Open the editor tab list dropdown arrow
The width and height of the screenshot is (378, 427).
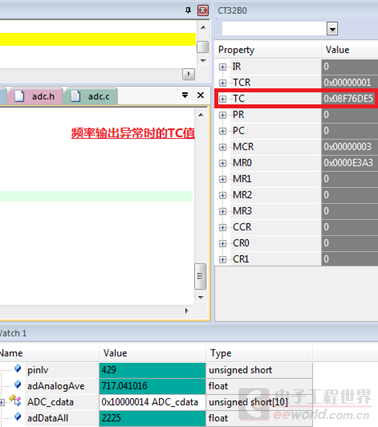185,95
